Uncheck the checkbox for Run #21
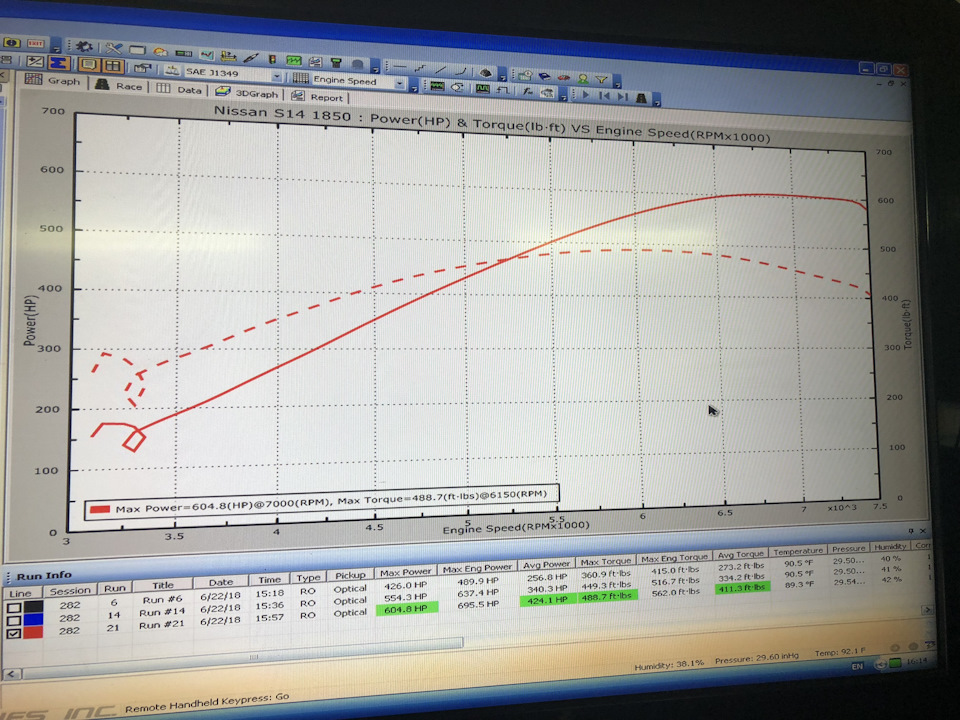The width and height of the screenshot is (960, 720). pos(13,634)
